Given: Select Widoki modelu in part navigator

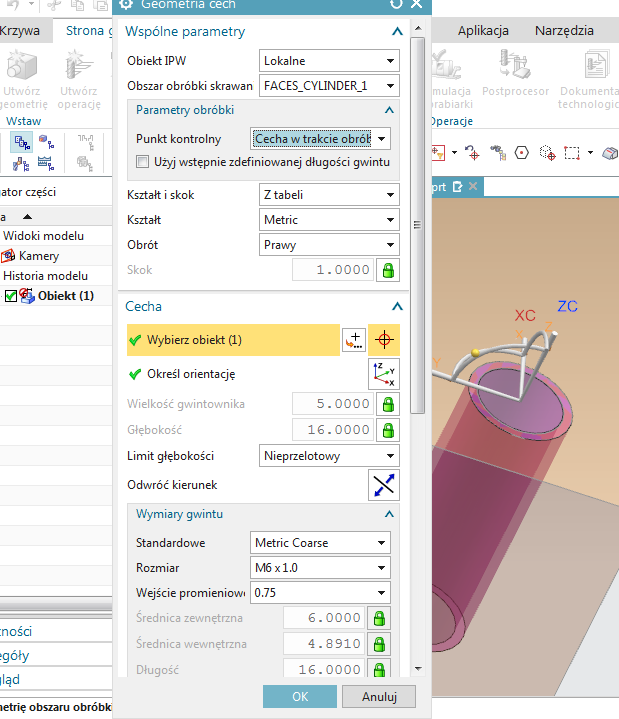Looking at the screenshot, I should (x=44, y=236).
